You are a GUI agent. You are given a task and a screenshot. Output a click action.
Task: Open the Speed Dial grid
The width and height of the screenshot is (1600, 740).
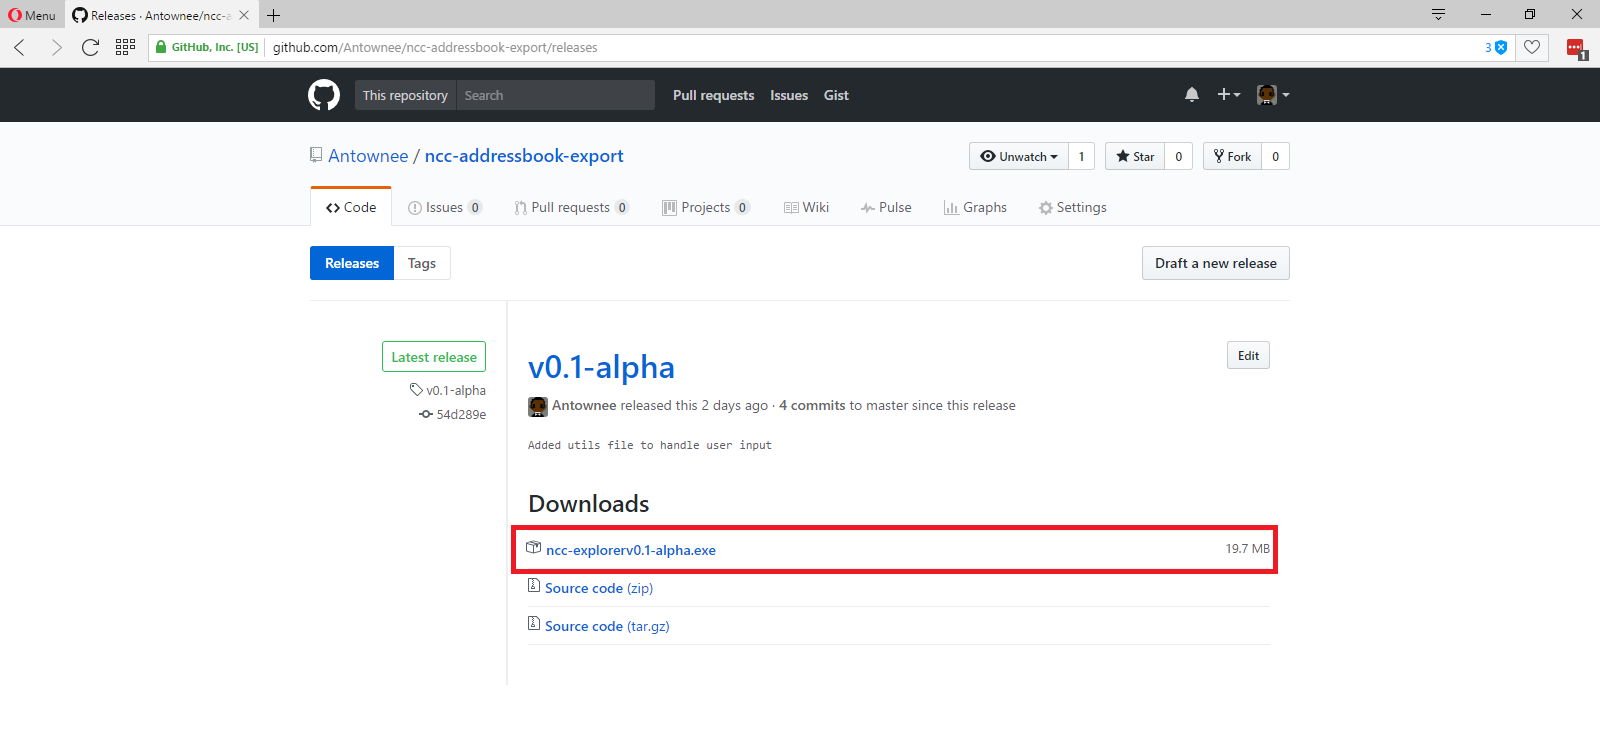click(125, 47)
